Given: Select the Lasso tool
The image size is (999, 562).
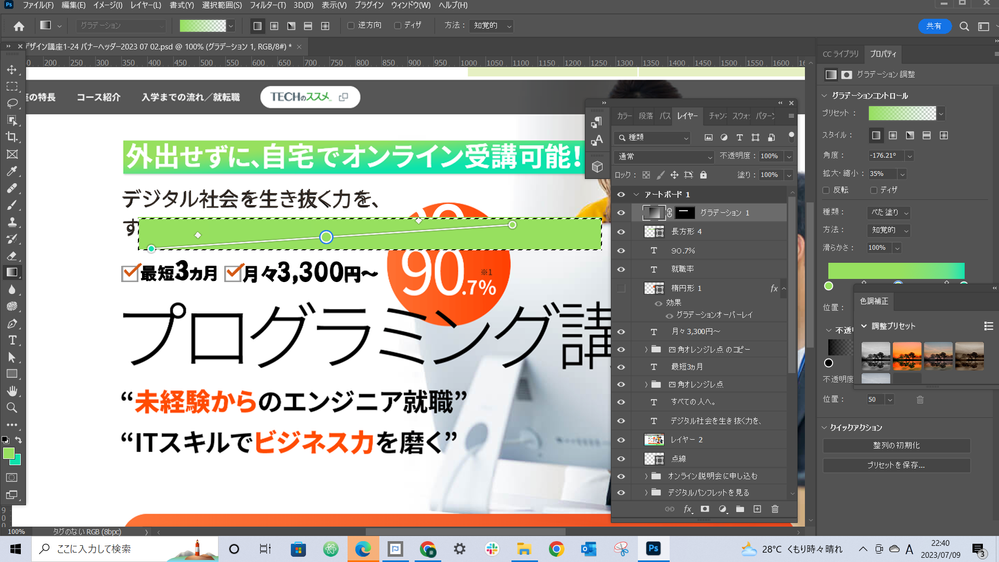Looking at the screenshot, I should 12,103.
